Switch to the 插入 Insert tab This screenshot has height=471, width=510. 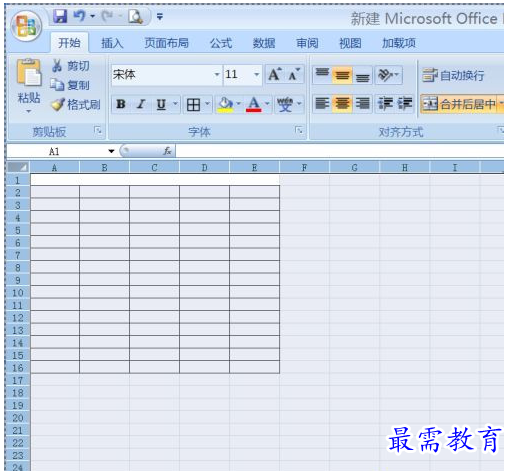coord(112,43)
